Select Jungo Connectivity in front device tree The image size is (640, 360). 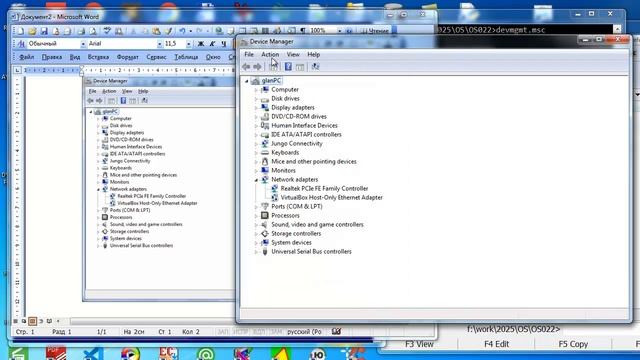(x=297, y=144)
